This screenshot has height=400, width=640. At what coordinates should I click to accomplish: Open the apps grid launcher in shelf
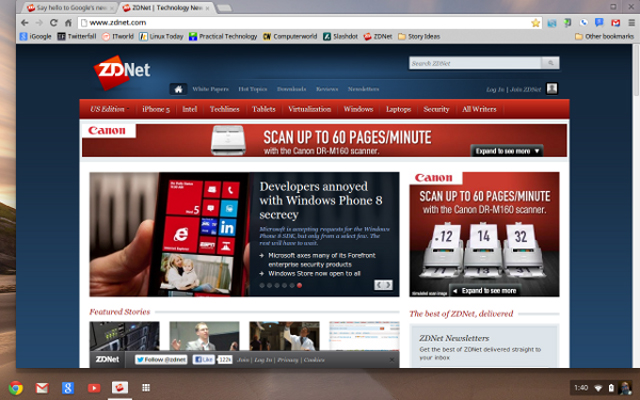coord(146,388)
